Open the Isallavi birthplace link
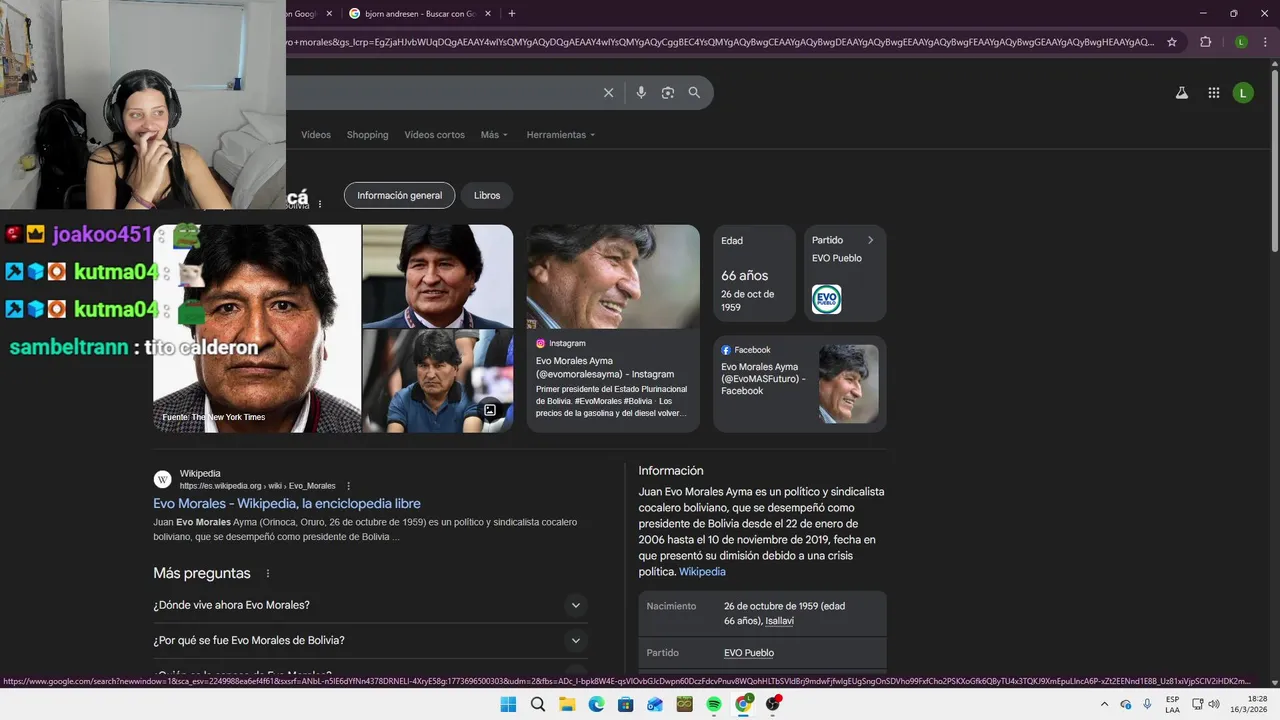The width and height of the screenshot is (1280, 720). tap(779, 621)
